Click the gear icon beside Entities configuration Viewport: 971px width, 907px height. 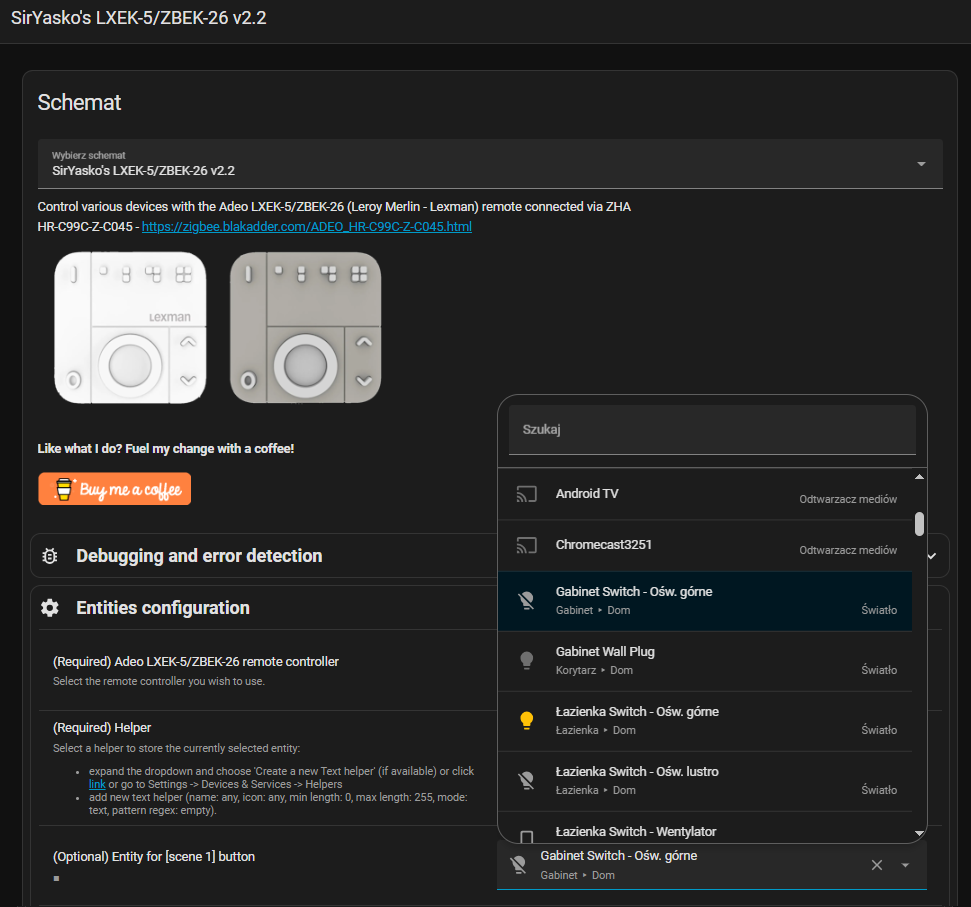50,608
